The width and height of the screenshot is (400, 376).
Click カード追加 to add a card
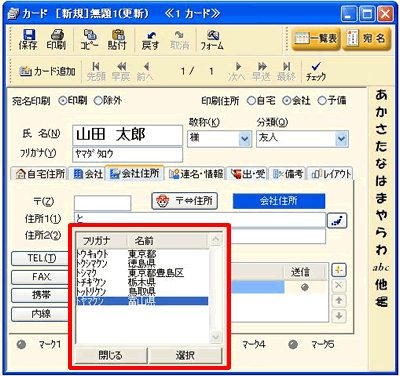tap(47, 71)
